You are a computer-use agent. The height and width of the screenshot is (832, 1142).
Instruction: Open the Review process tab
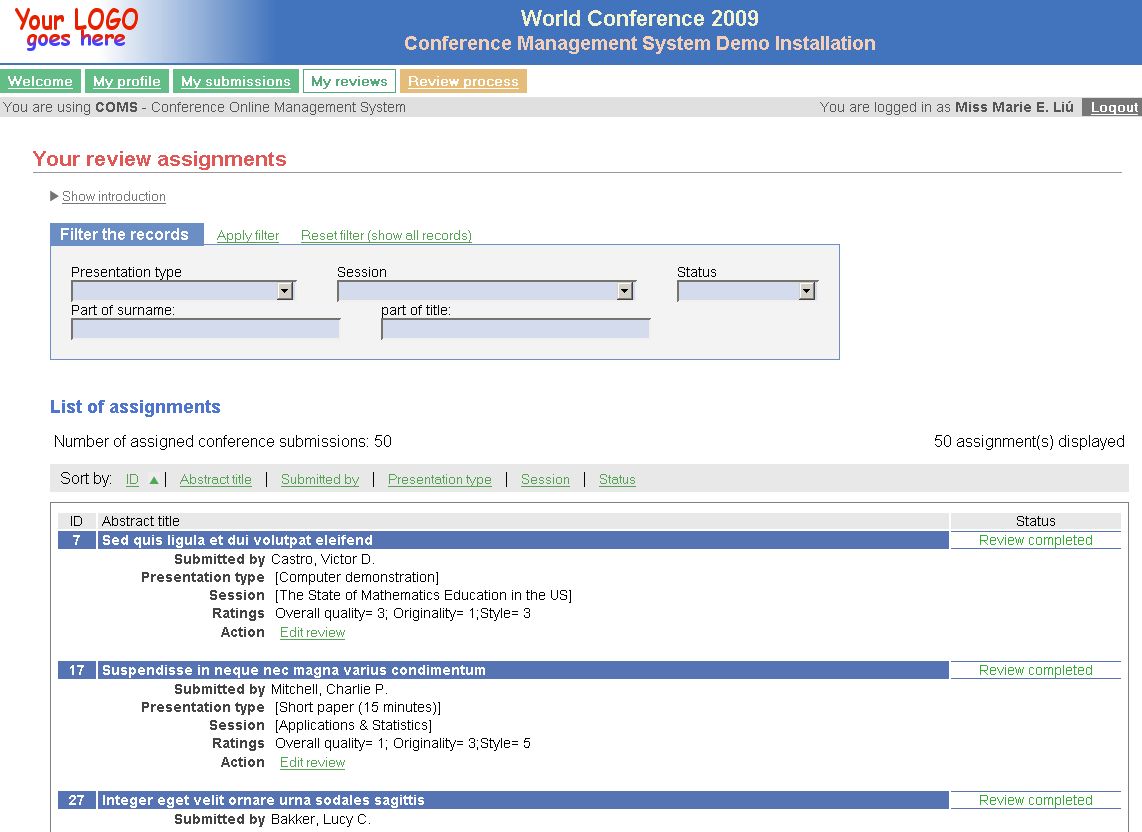tap(463, 81)
